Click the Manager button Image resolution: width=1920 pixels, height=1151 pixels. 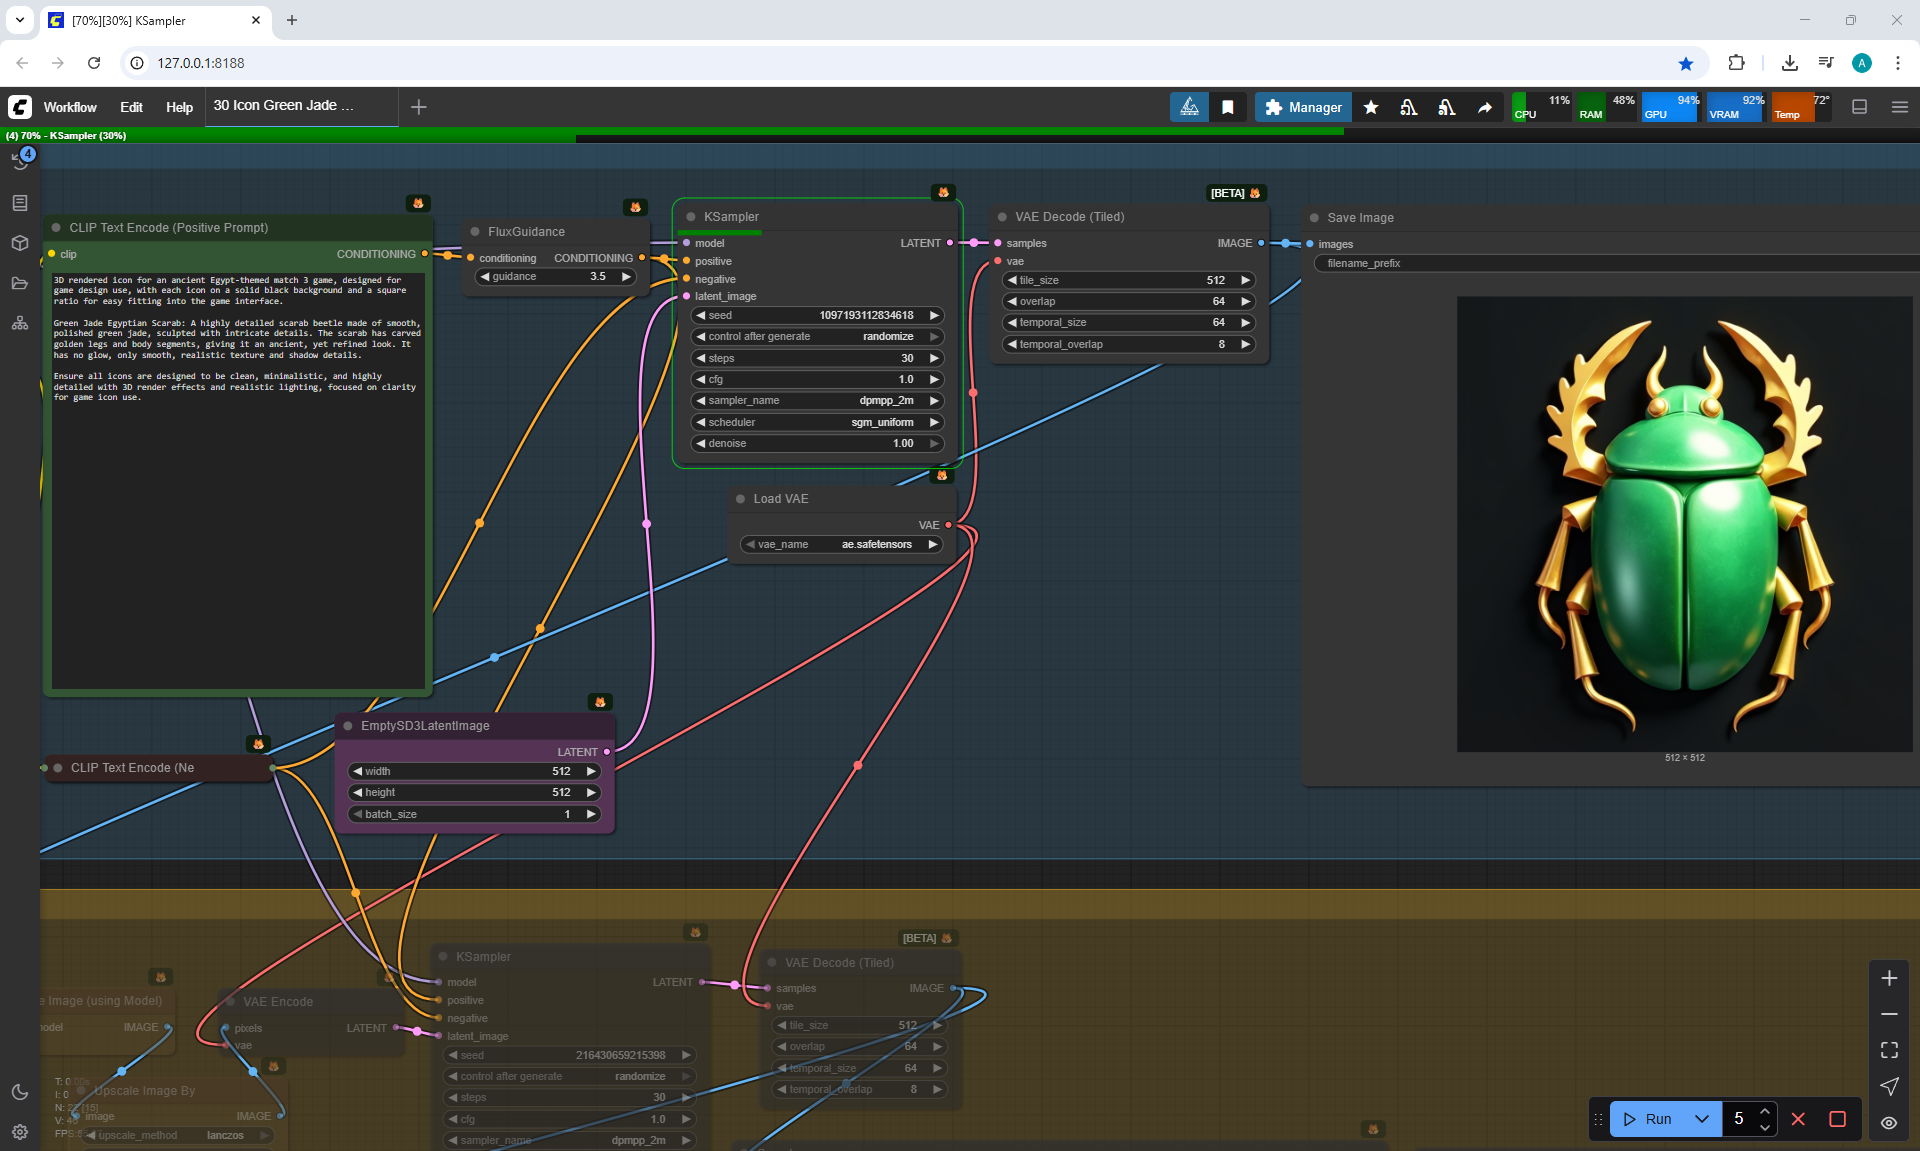(x=1303, y=107)
